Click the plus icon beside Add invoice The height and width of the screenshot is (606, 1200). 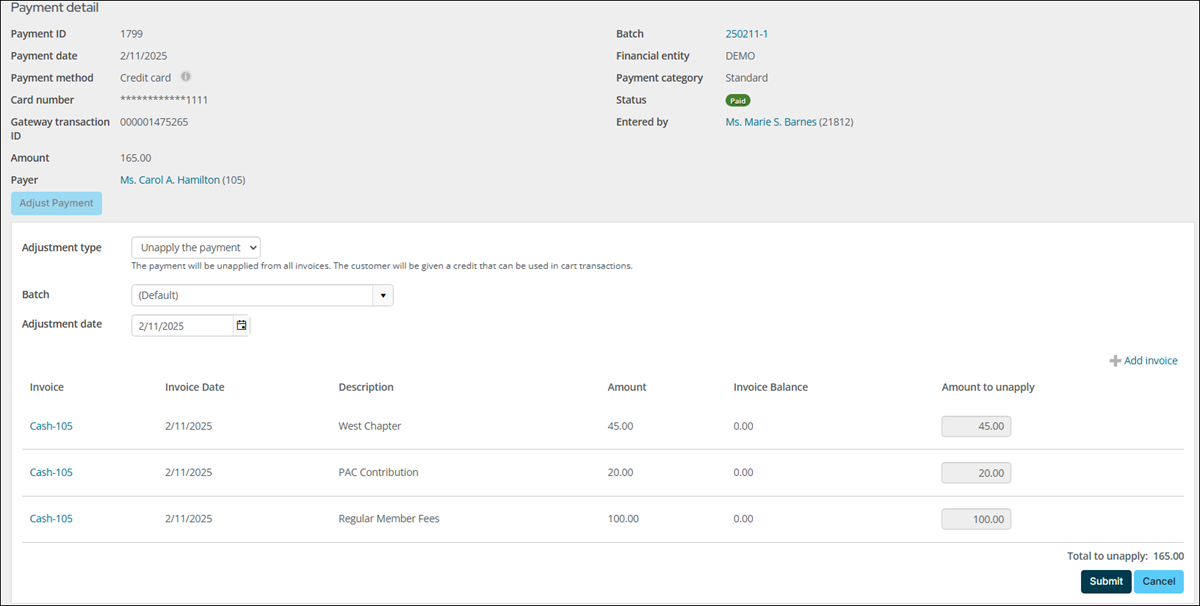[1115, 361]
